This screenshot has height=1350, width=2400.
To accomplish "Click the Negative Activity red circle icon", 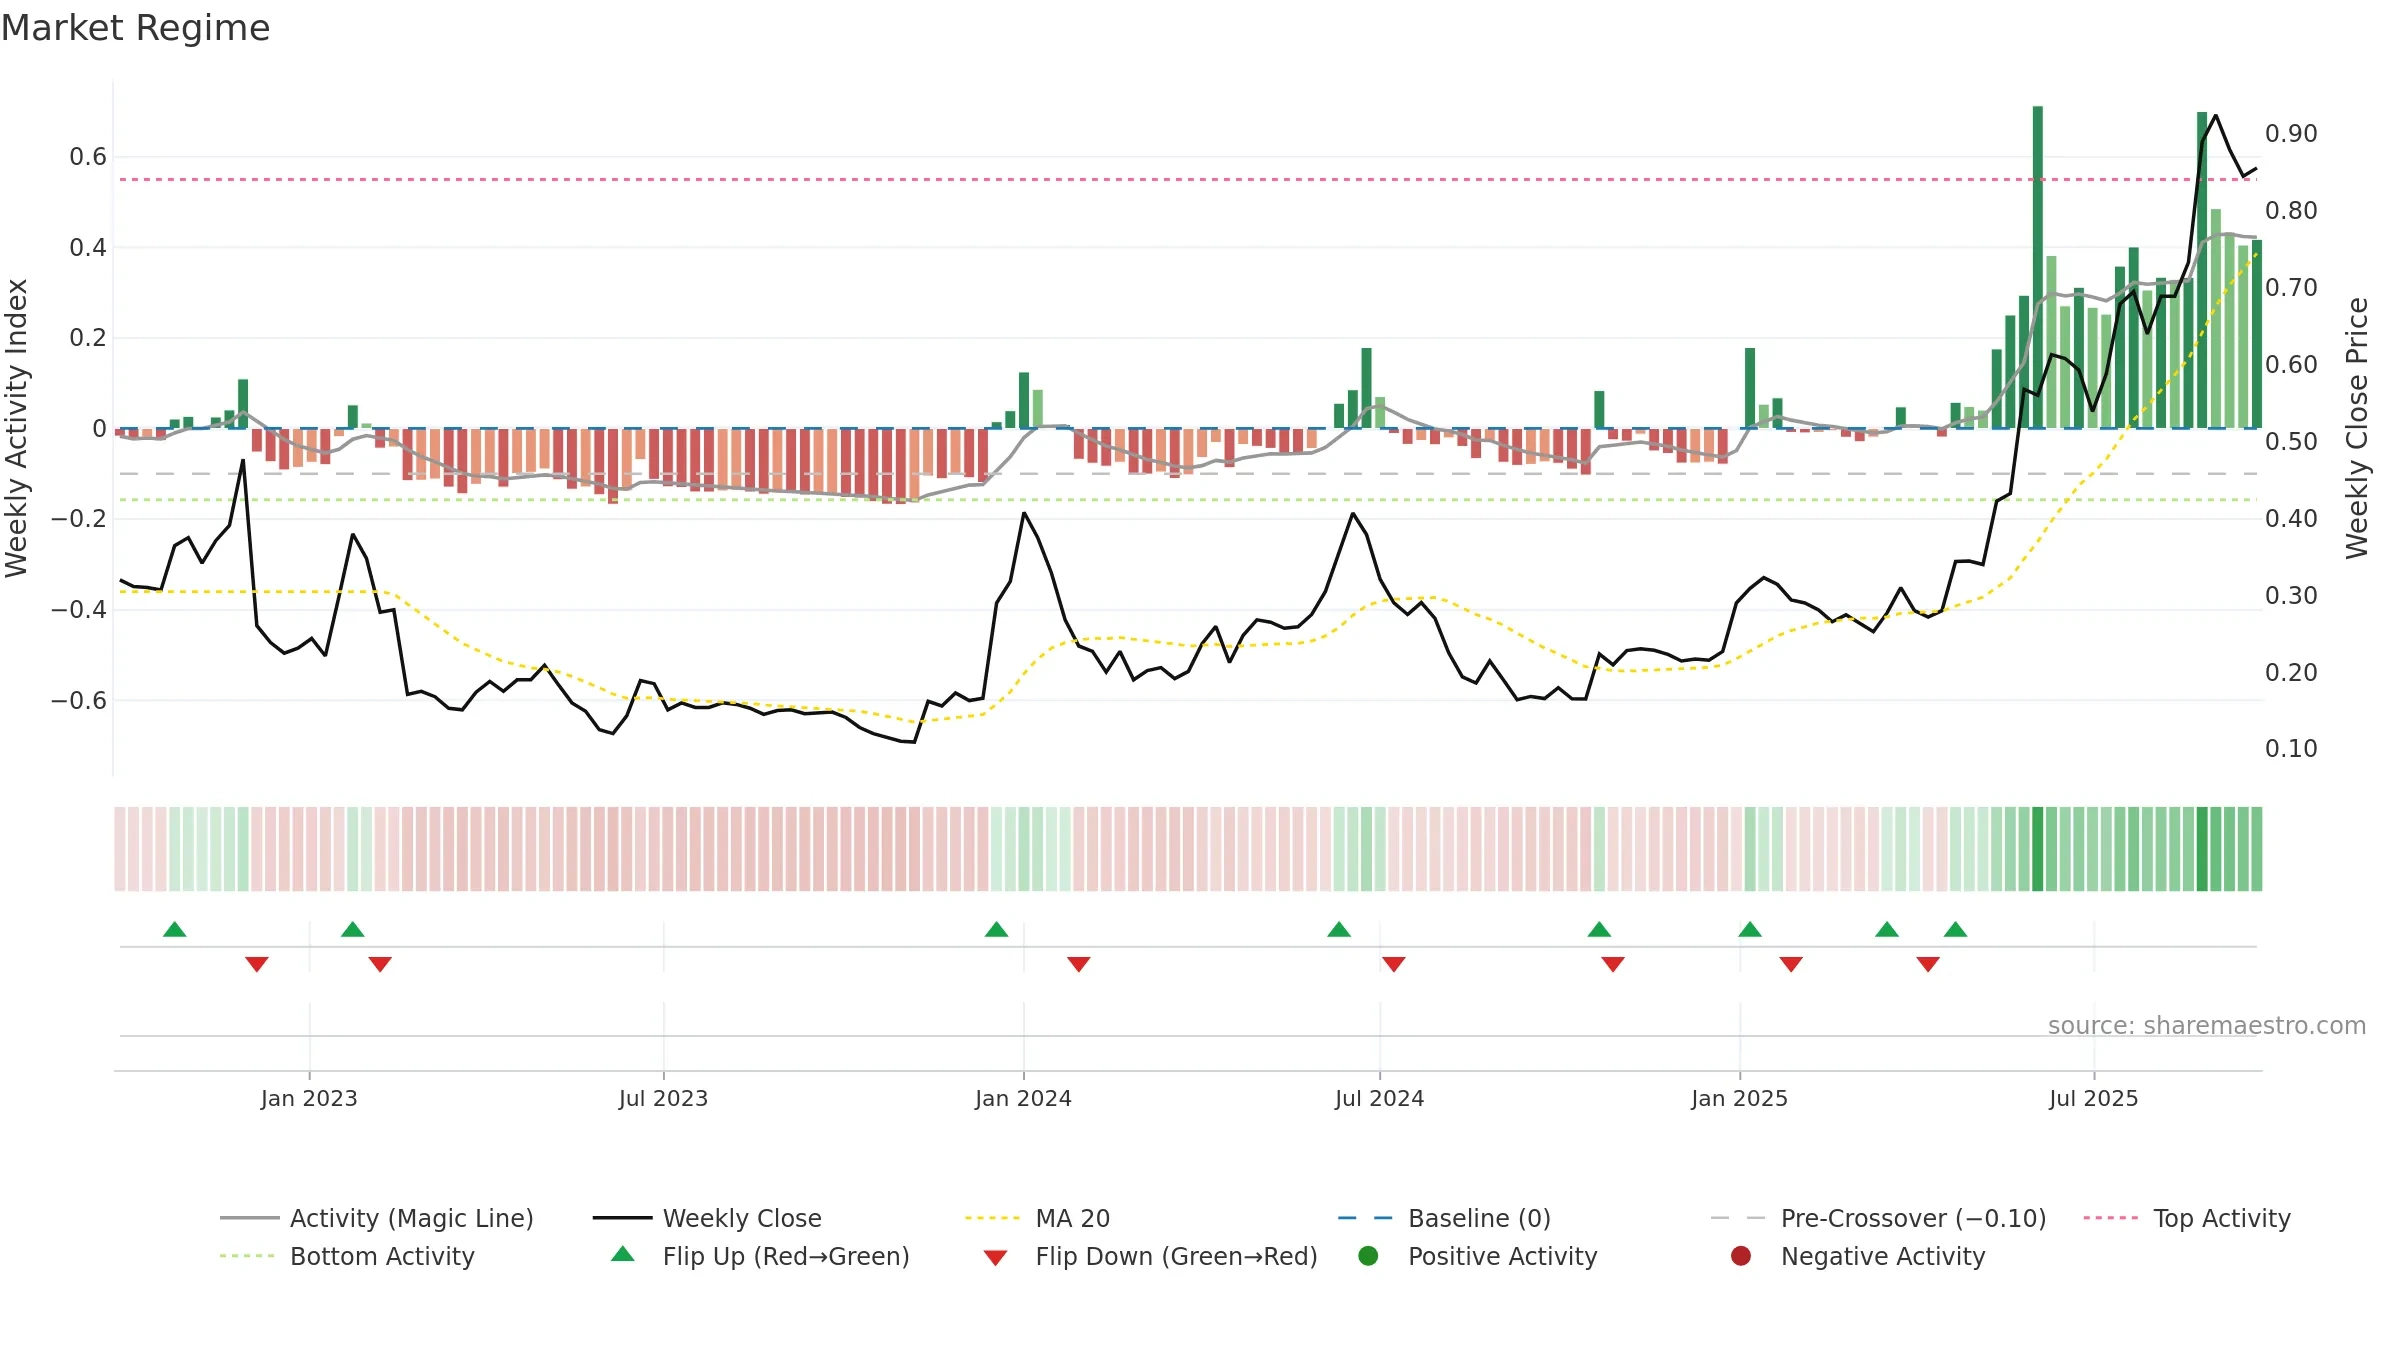I will pos(1741,1256).
